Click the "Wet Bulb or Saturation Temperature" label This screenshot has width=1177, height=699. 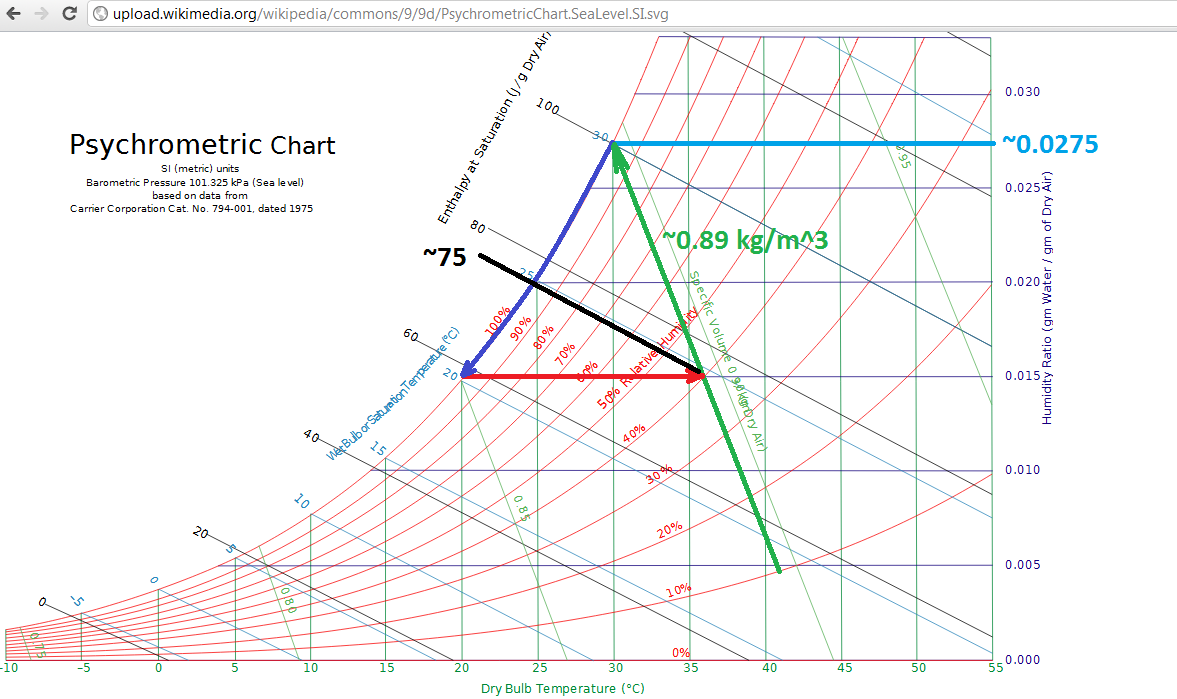coord(393,394)
